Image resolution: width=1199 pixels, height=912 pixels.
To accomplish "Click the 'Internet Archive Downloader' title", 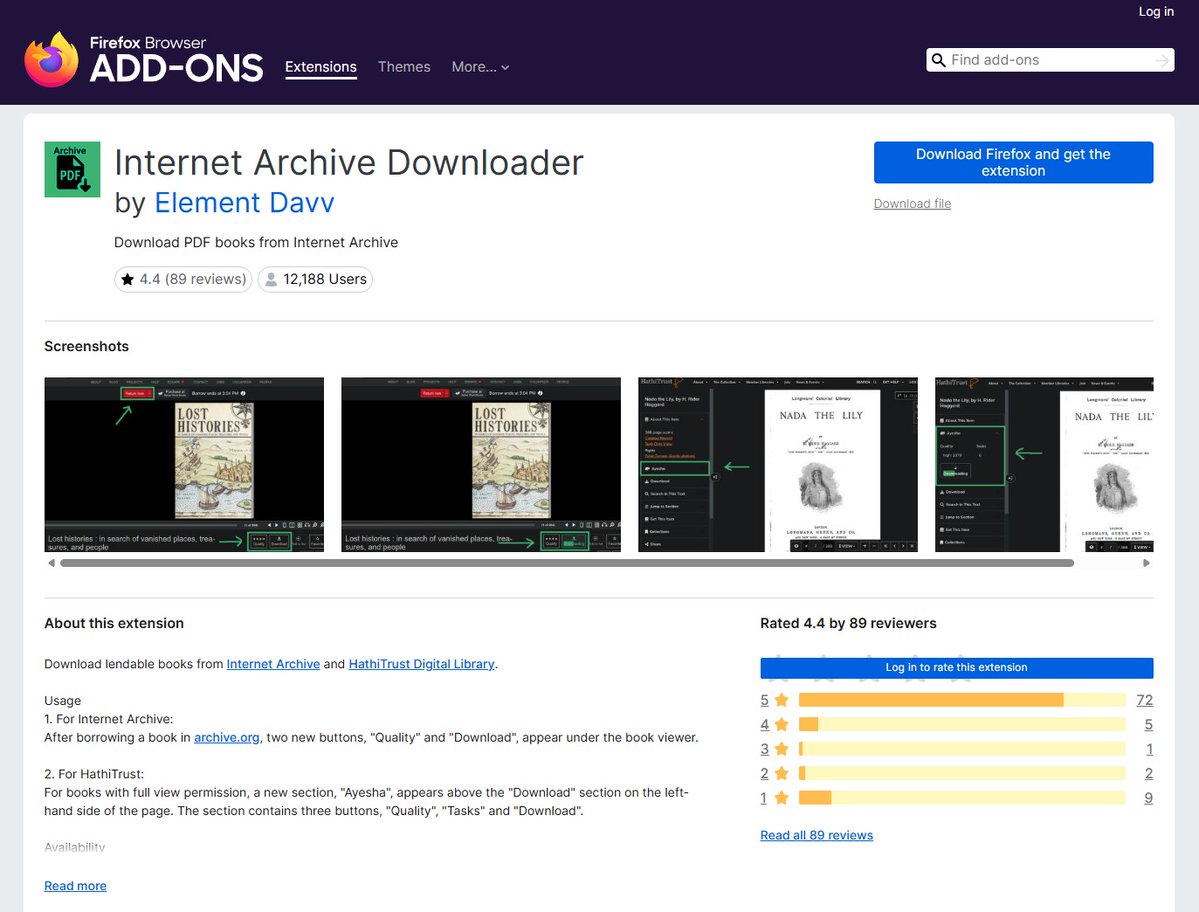I will [x=349, y=163].
